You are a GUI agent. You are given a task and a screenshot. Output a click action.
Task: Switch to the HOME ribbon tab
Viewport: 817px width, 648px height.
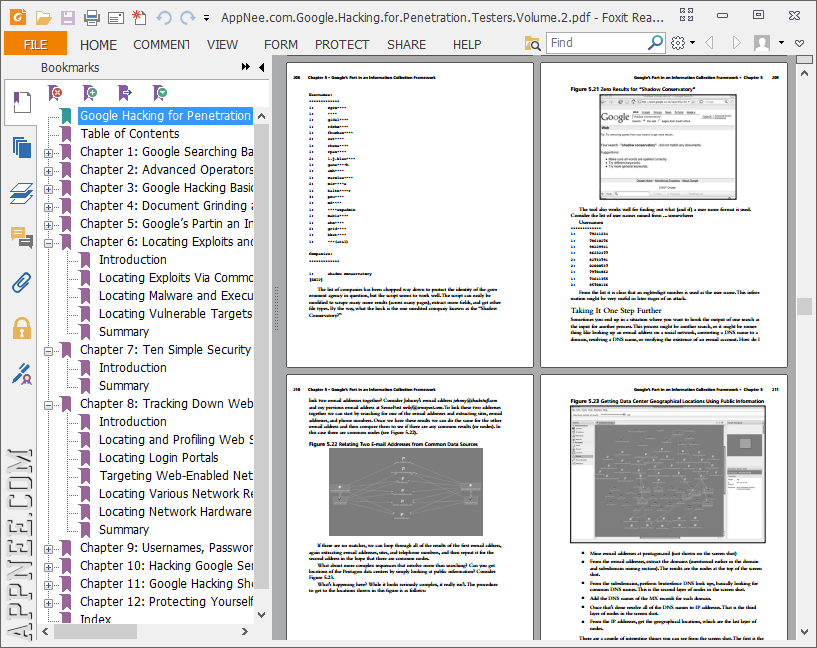click(x=98, y=45)
